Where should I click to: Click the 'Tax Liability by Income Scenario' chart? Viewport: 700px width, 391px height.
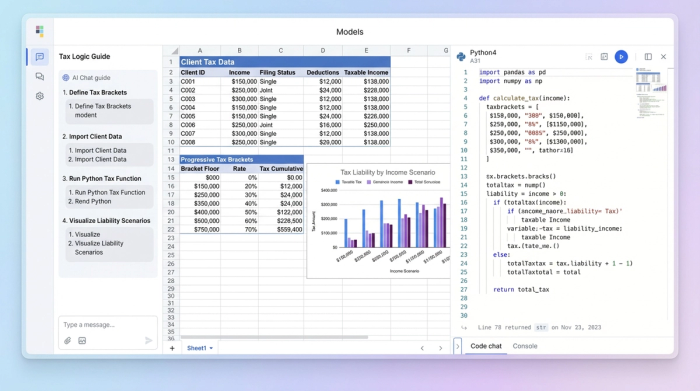[x=379, y=221]
